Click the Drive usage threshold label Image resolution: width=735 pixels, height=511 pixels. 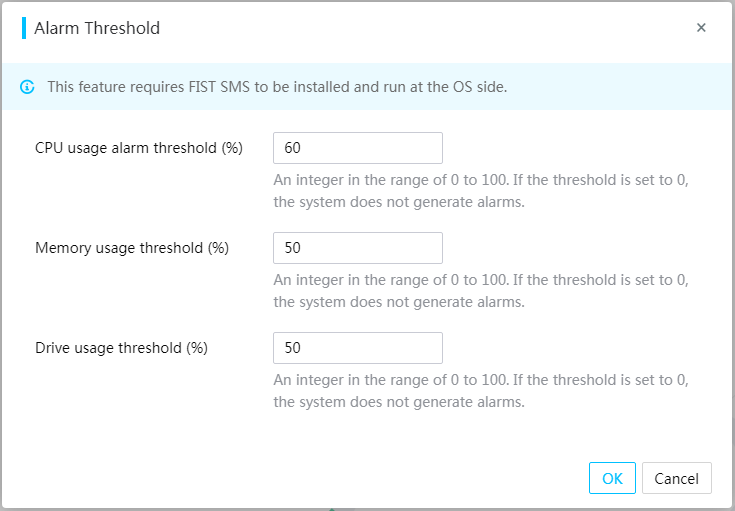coord(121,348)
